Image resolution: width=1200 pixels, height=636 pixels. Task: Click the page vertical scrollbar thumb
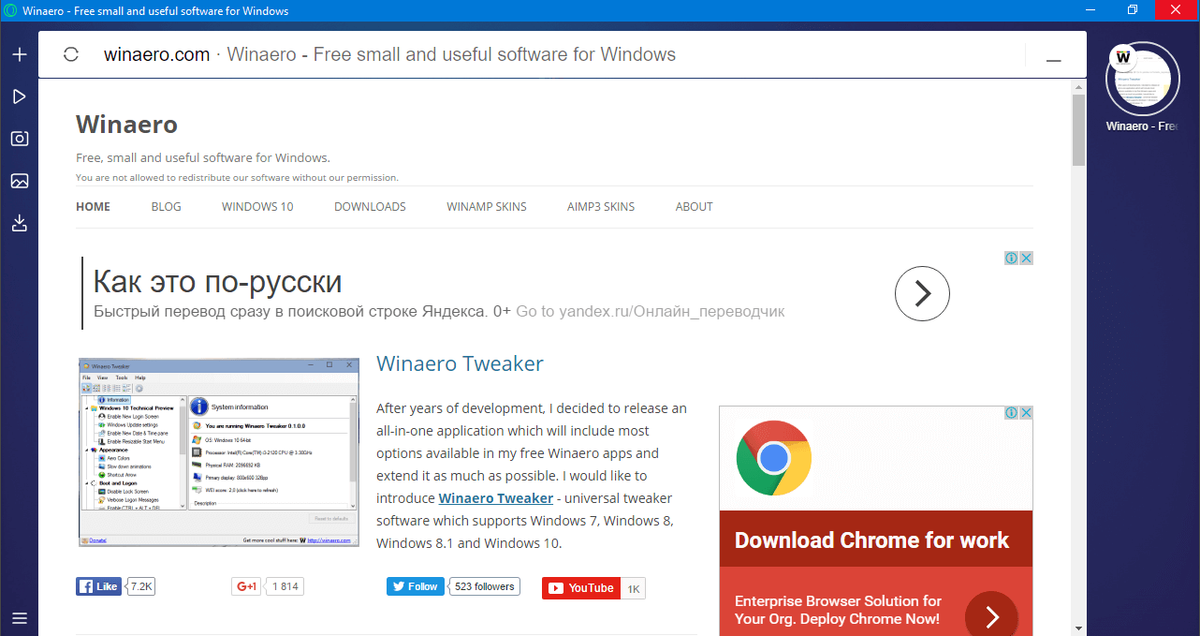(1079, 131)
